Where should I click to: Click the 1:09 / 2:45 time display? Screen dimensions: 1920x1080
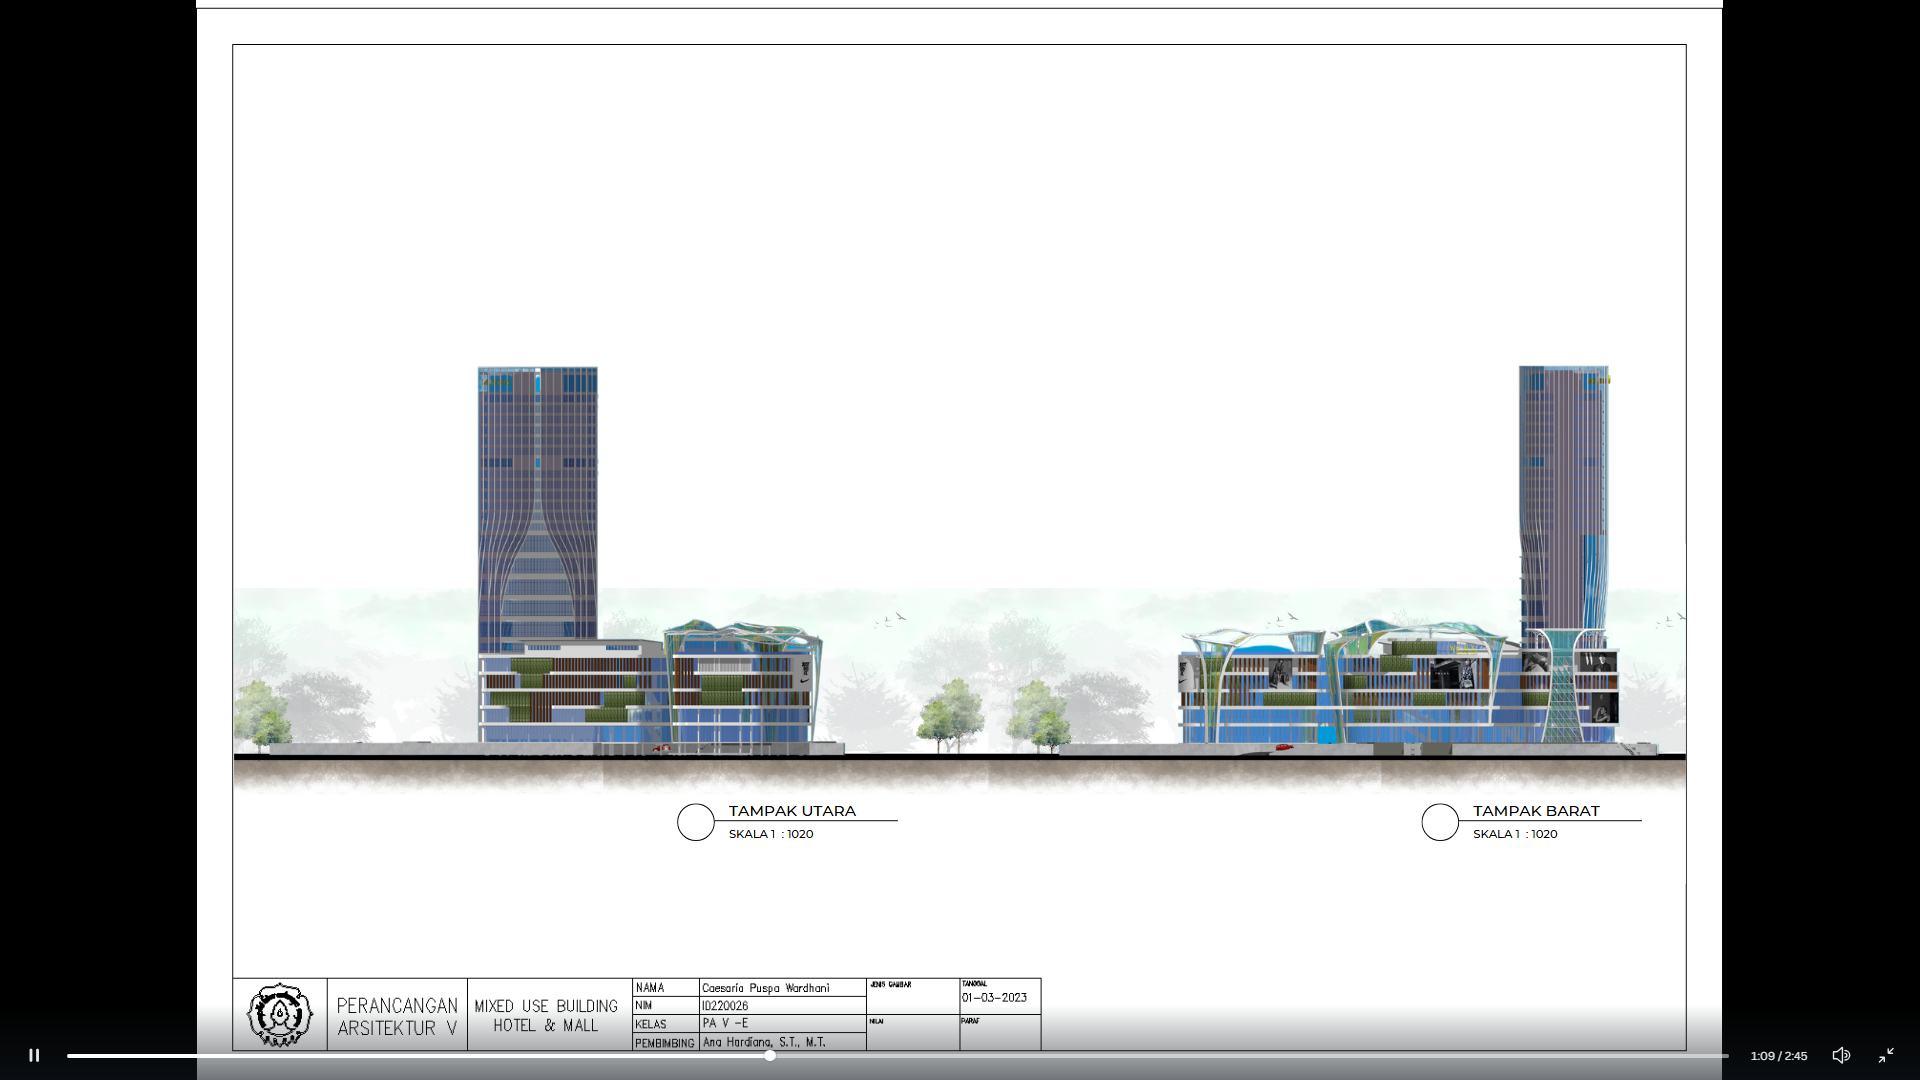pos(1778,1056)
